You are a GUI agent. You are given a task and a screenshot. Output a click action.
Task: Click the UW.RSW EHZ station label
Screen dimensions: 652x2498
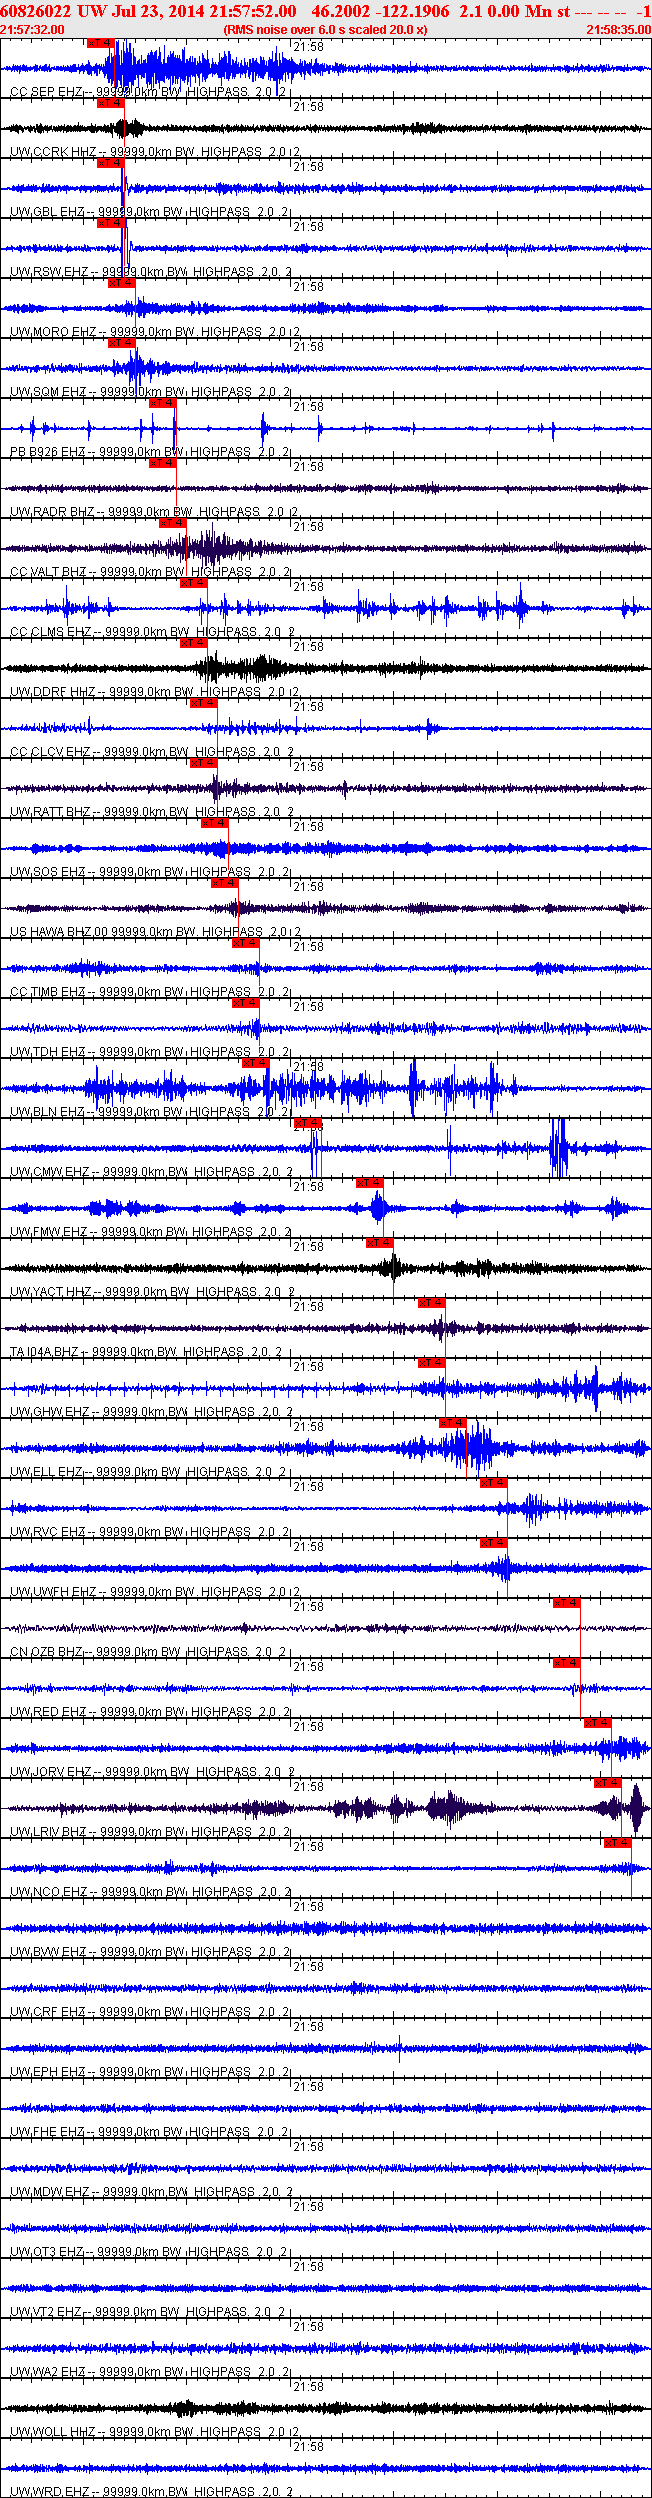click(50, 272)
